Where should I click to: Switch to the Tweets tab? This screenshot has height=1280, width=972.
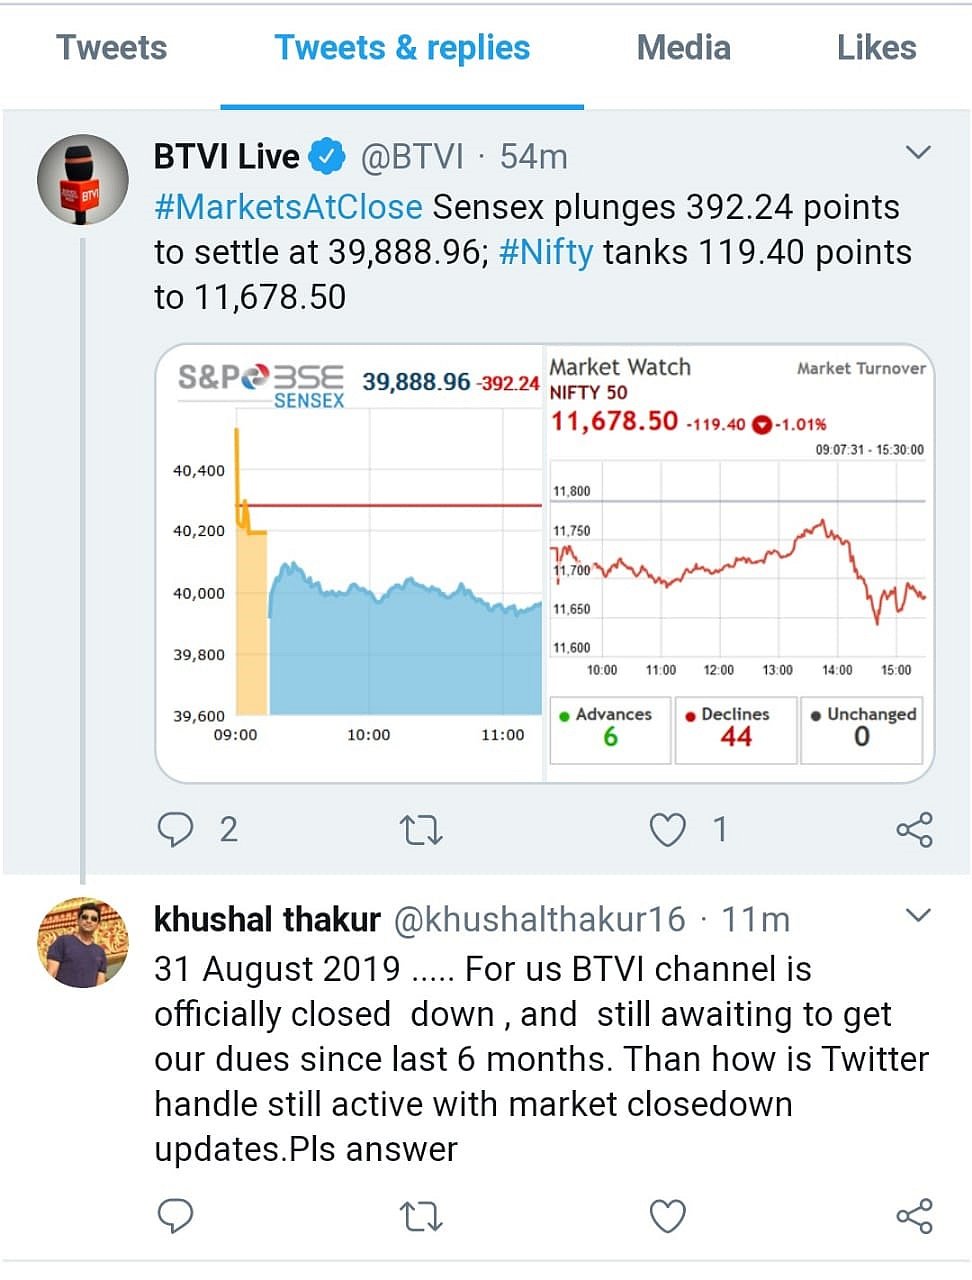pyautogui.click(x=112, y=48)
